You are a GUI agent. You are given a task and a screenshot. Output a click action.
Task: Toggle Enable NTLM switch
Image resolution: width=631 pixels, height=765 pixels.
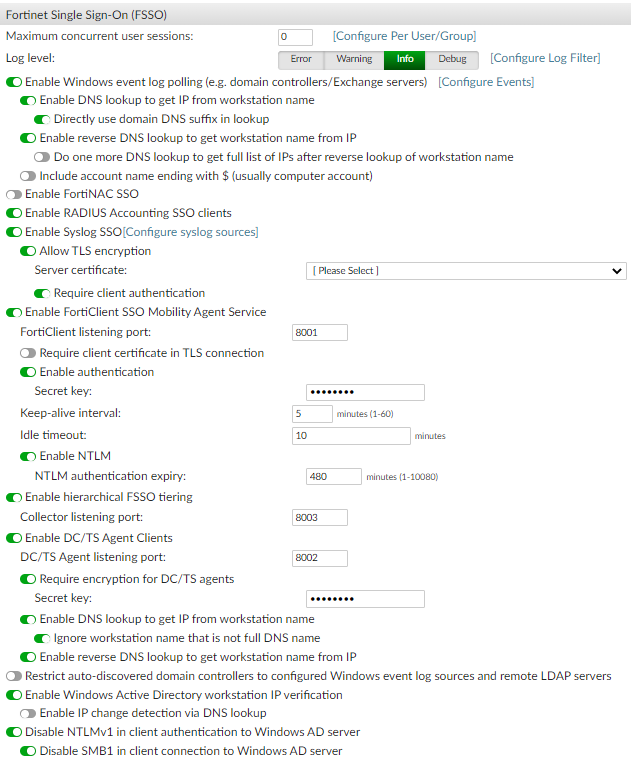click(28, 457)
